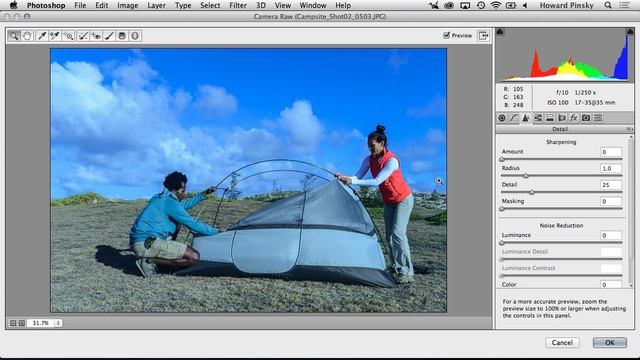
Task: Open the Effects (fx) panel tab icon
Action: coord(574,118)
